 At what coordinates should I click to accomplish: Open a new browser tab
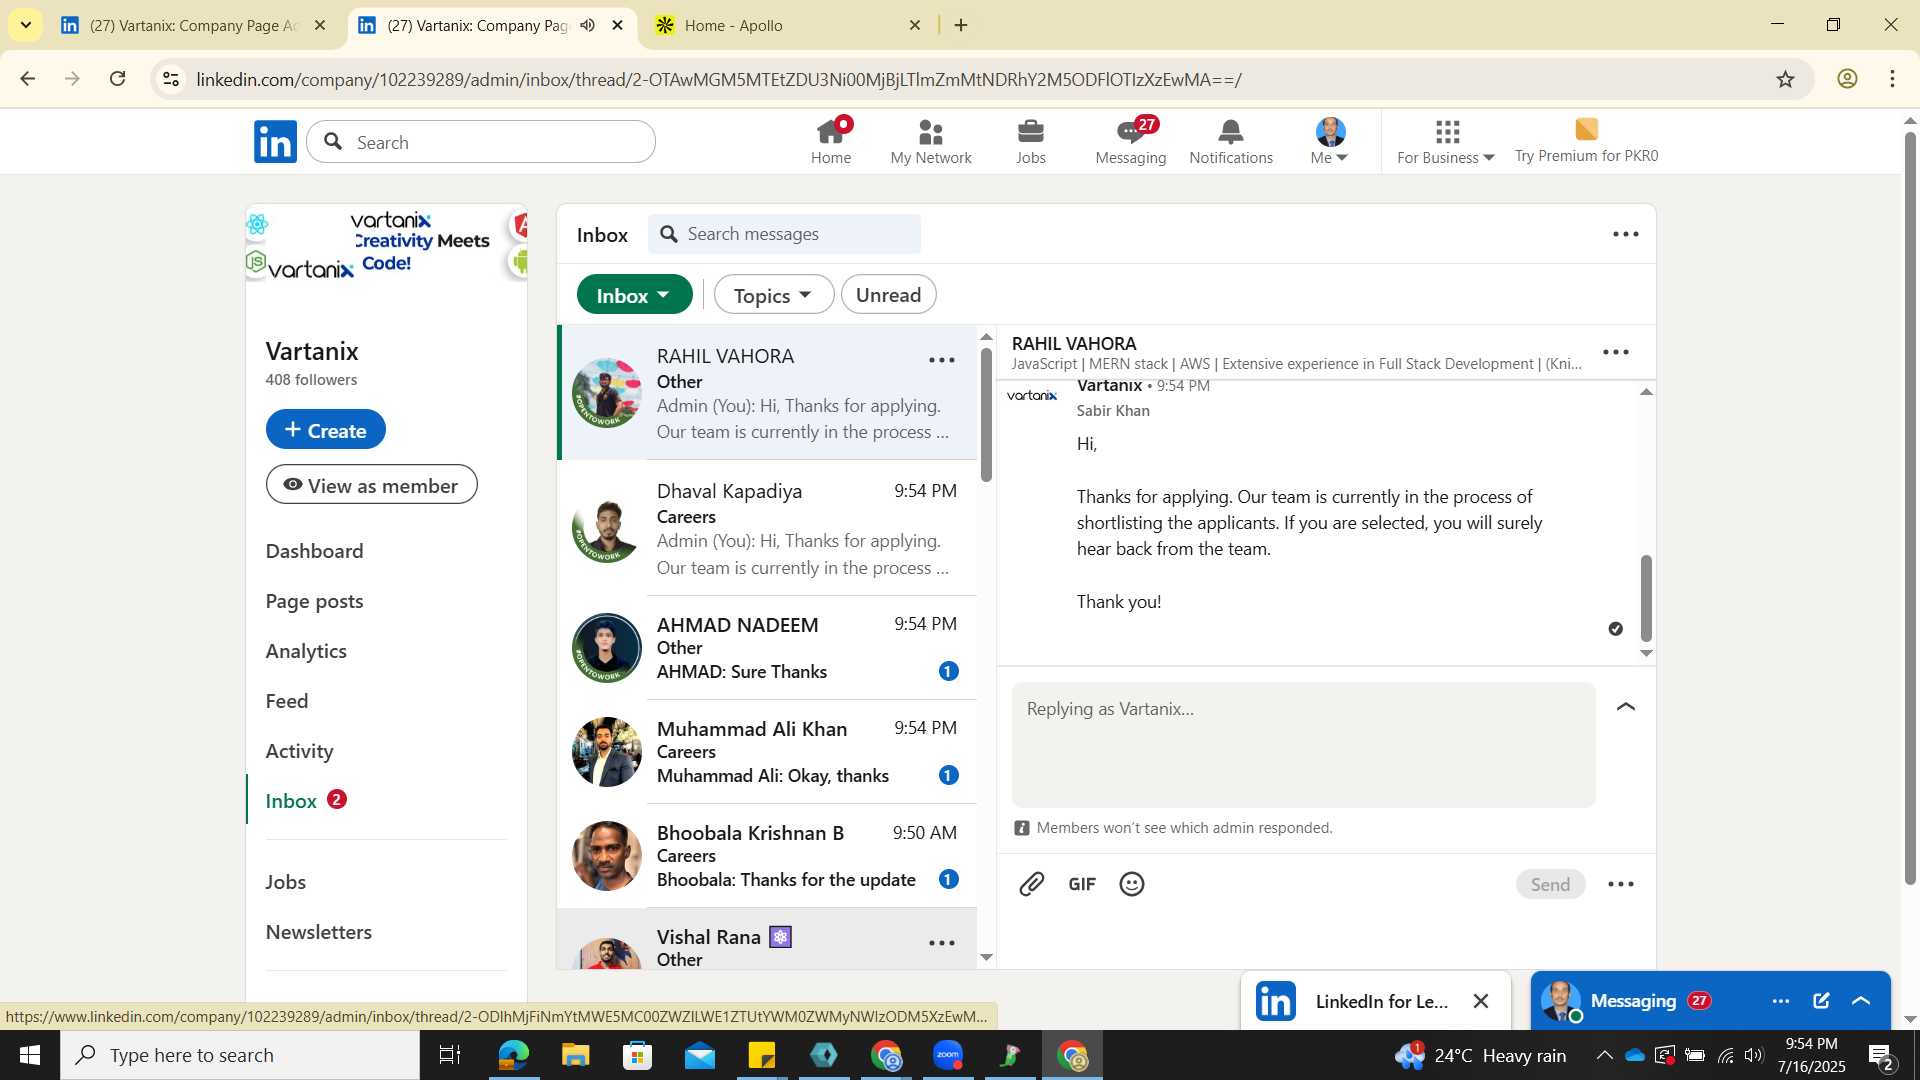pos(961,25)
